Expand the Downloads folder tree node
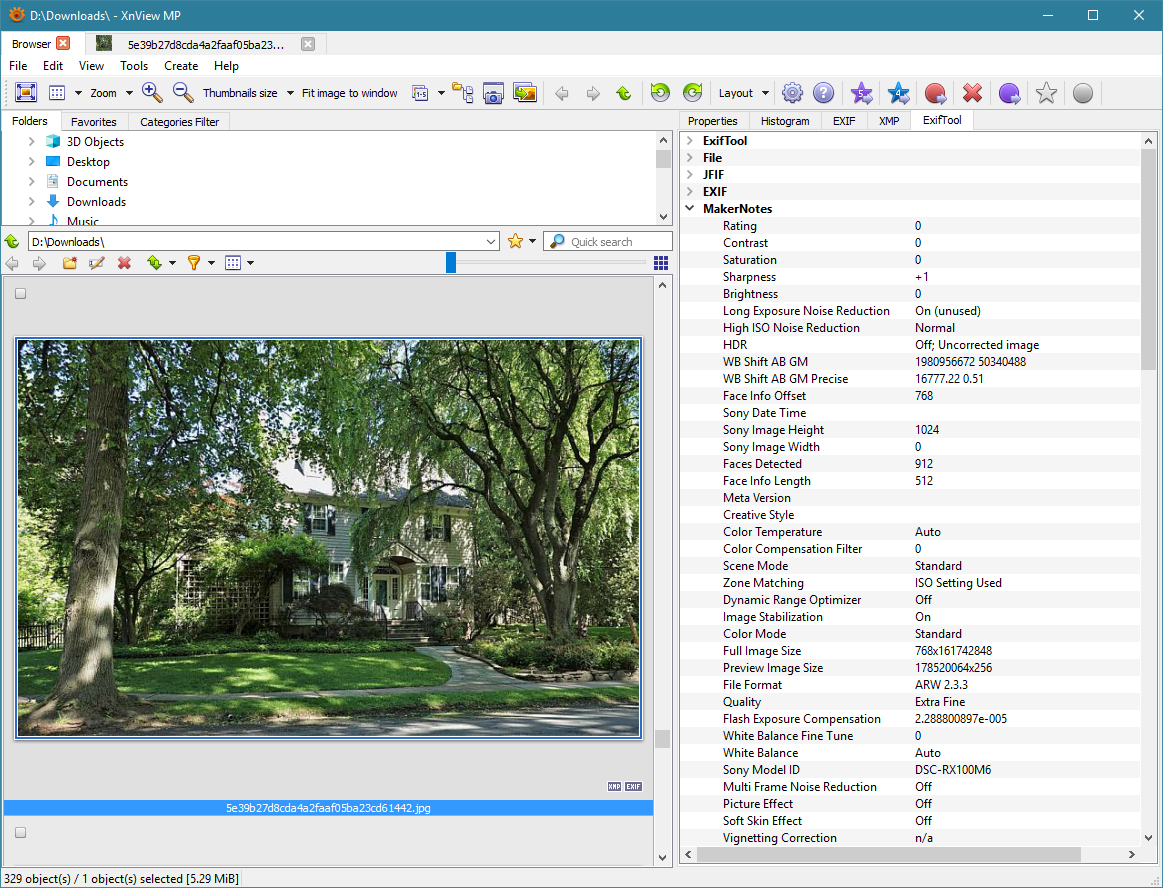The width and height of the screenshot is (1163, 888). pyautogui.click(x=32, y=202)
